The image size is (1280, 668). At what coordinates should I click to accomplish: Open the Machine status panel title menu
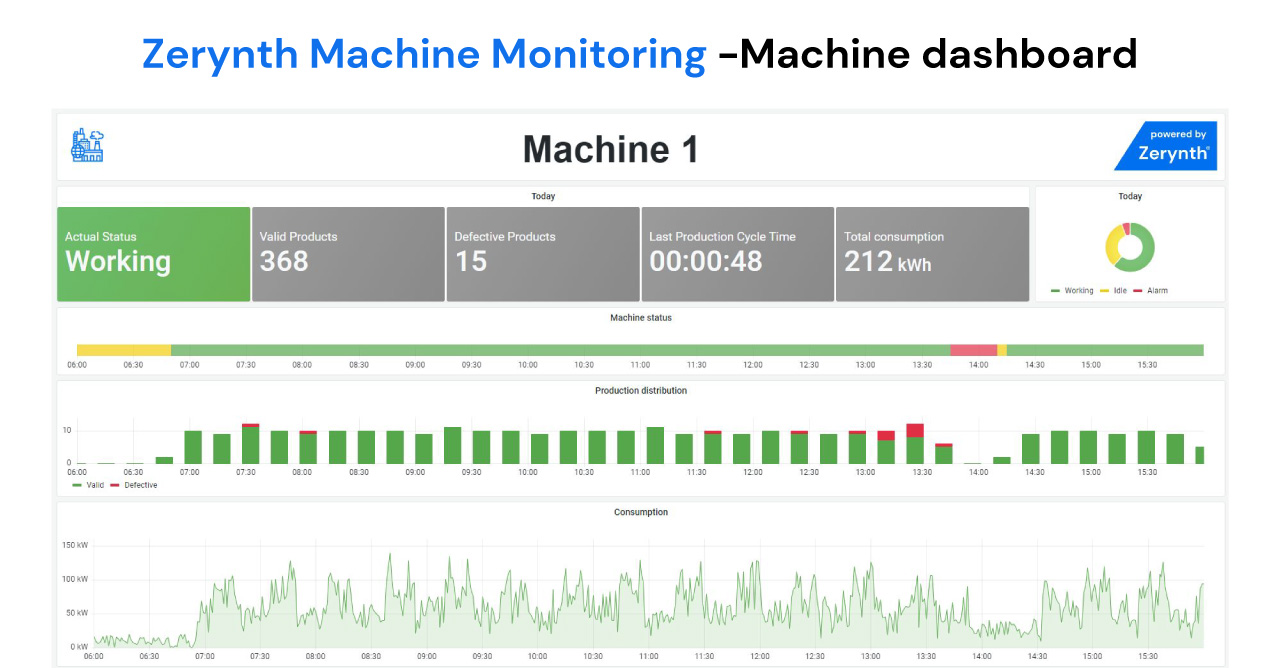click(x=641, y=318)
